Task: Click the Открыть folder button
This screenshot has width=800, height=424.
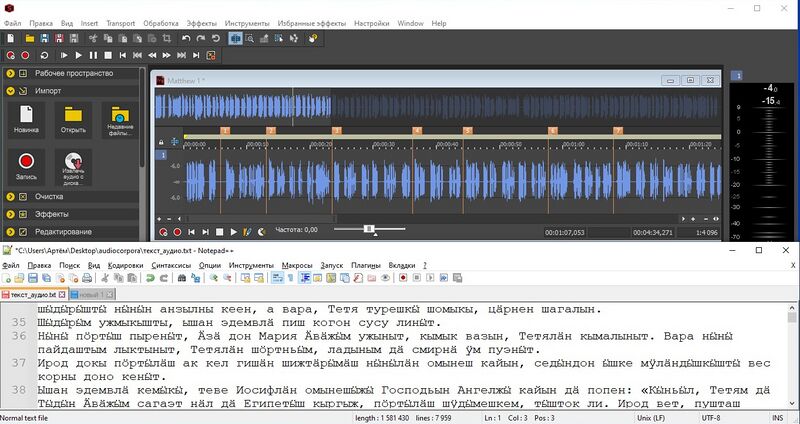Action: (73, 120)
